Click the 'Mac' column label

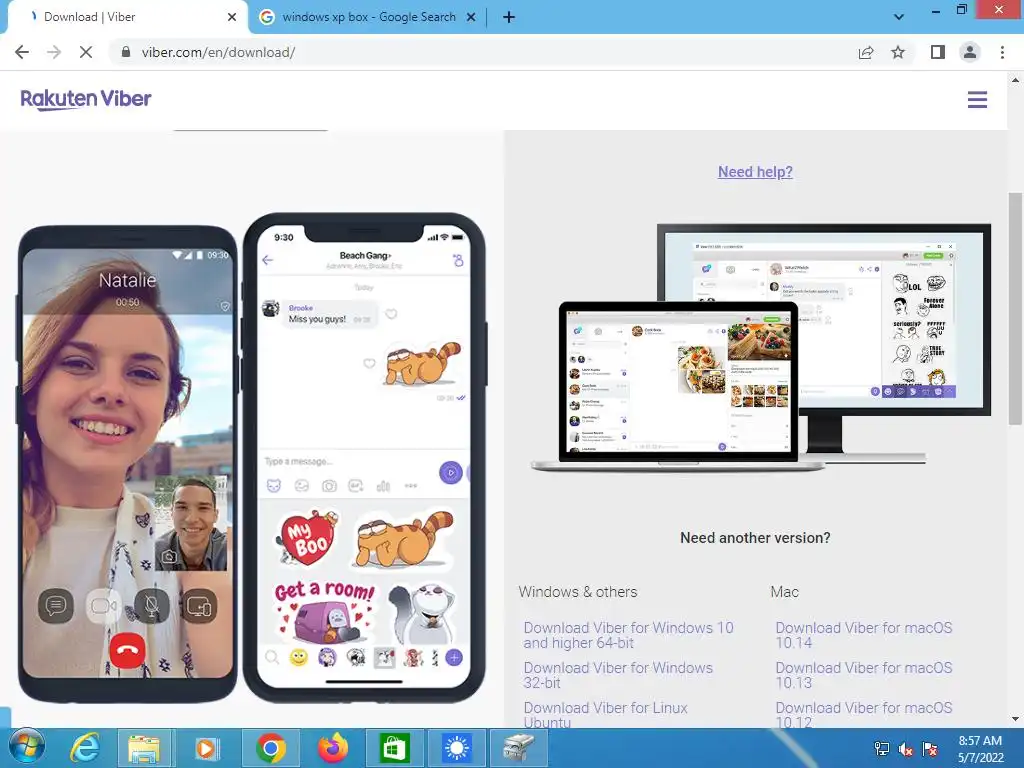tap(784, 592)
